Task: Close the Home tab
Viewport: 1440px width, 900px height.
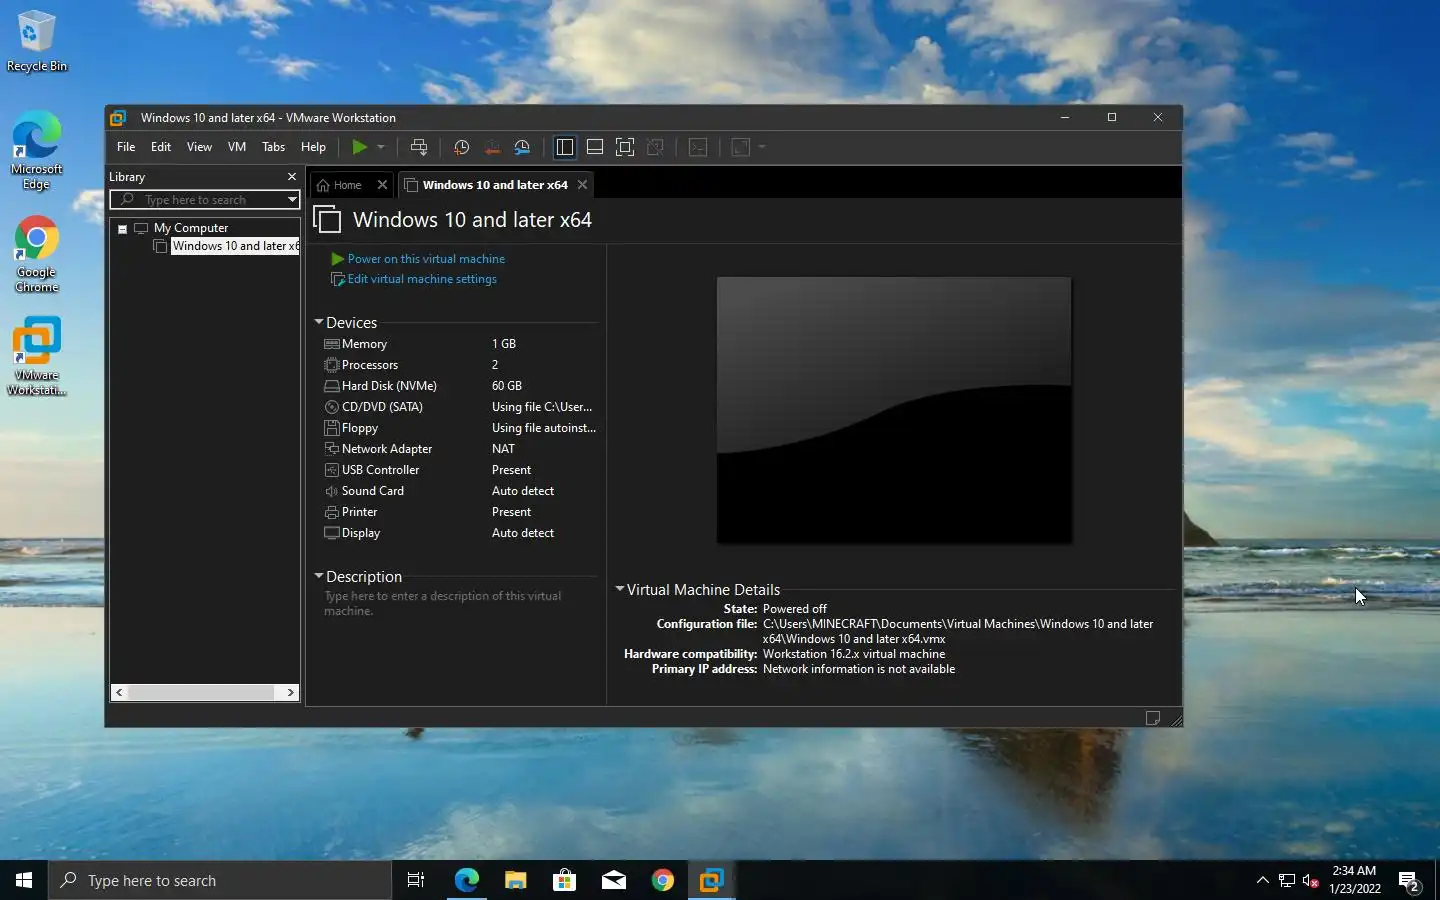Action: [x=382, y=185]
